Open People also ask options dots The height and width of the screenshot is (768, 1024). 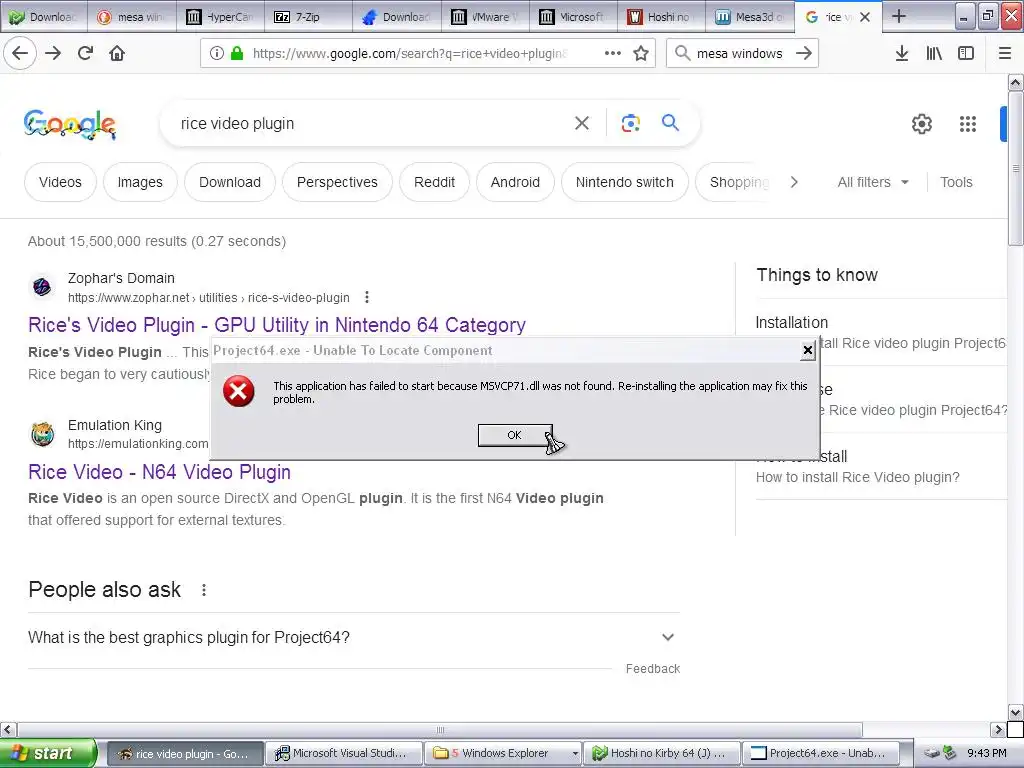(204, 590)
